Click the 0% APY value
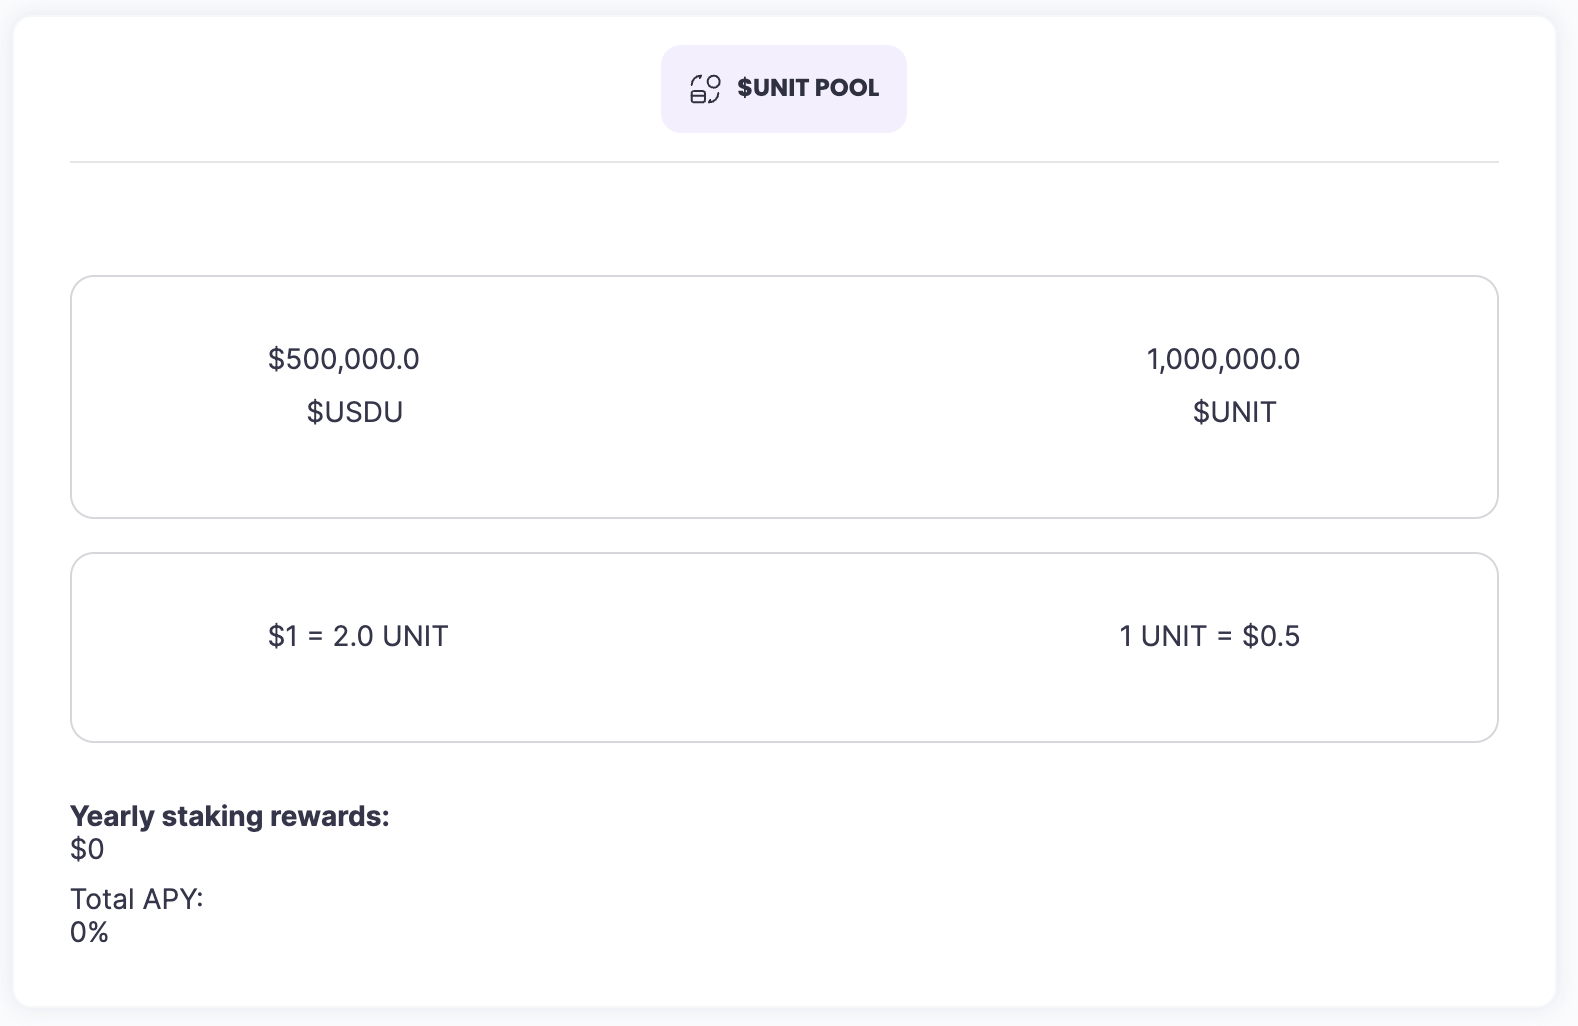The image size is (1578, 1026). tap(89, 932)
